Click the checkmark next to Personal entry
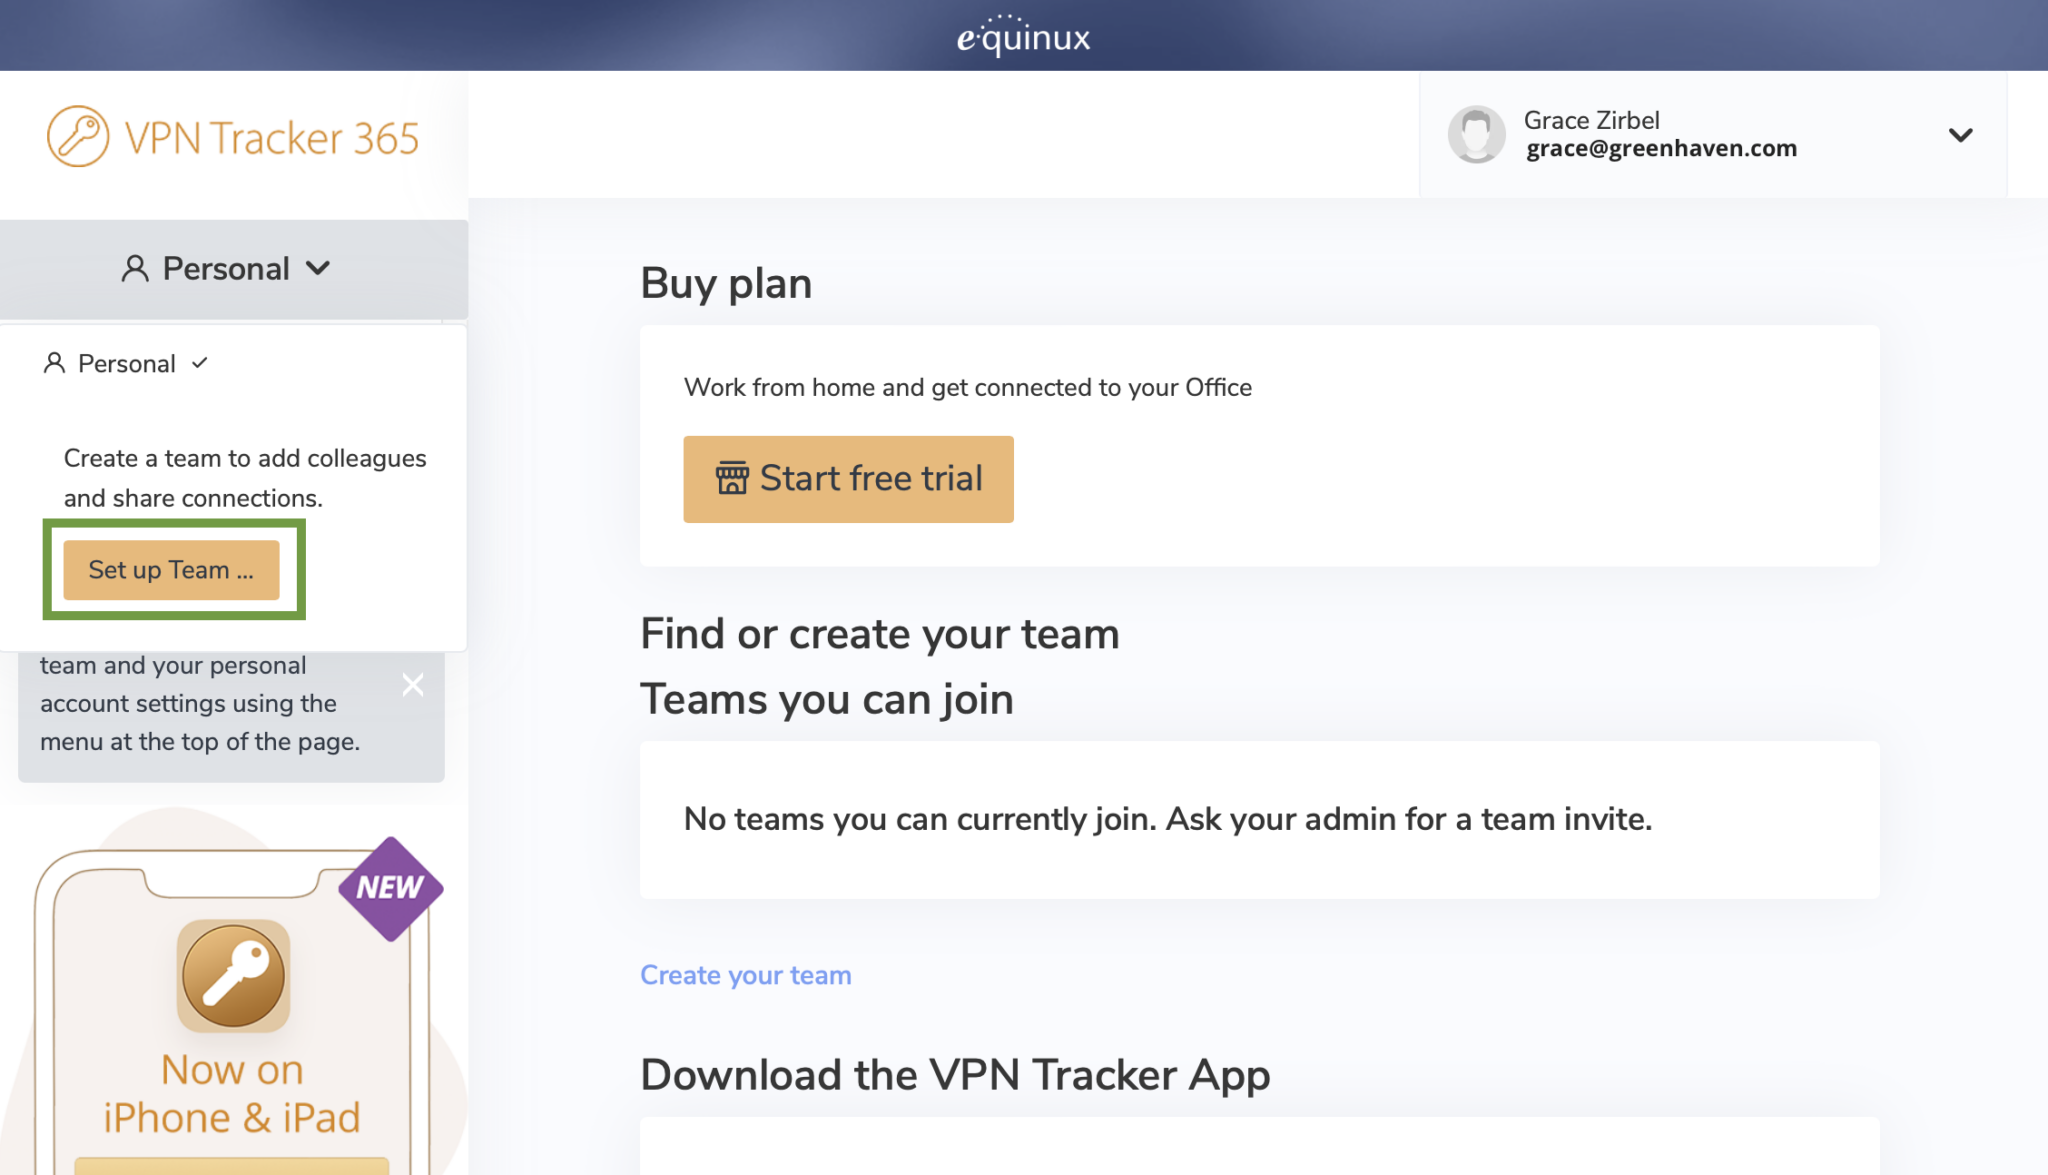This screenshot has height=1175, width=2048. coord(199,363)
